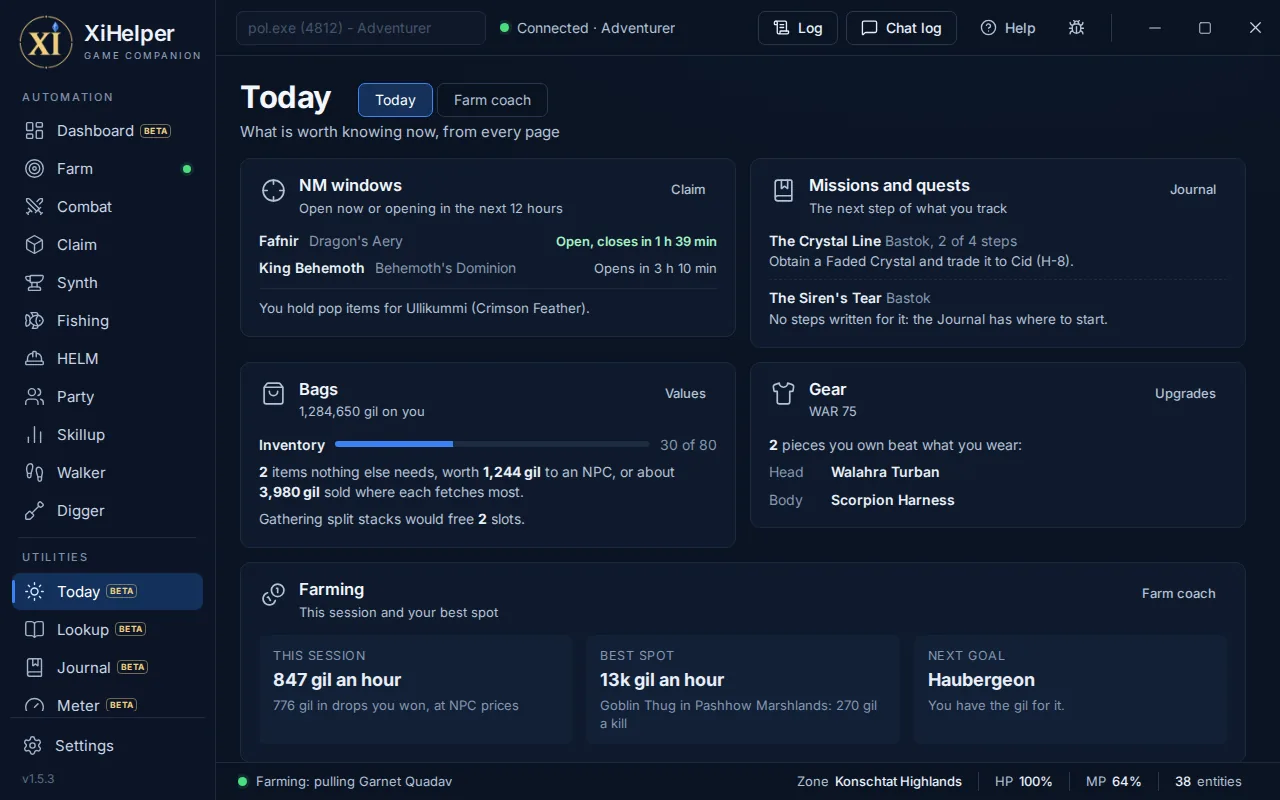Image resolution: width=1280 pixels, height=800 pixels.
Task: Switch to the Farm coach tab
Action: [492, 100]
